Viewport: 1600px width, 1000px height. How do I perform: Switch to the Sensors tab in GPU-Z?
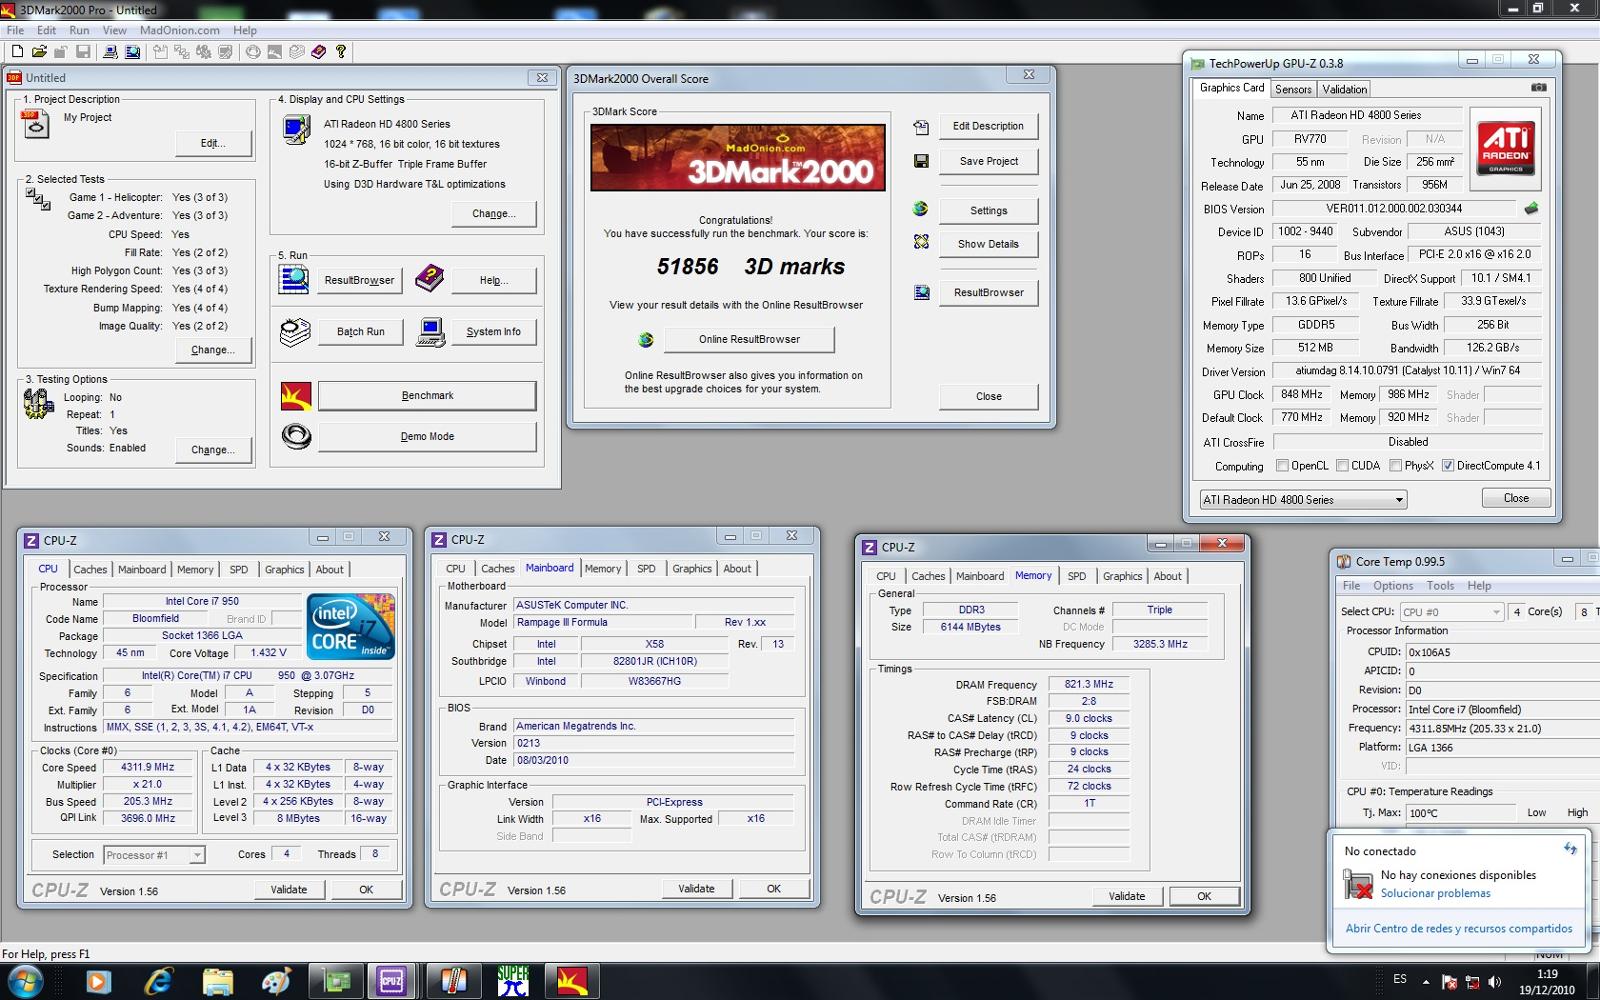1293,89
